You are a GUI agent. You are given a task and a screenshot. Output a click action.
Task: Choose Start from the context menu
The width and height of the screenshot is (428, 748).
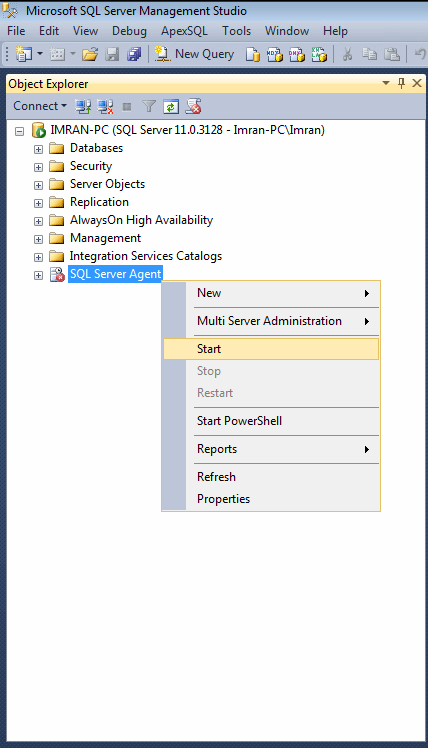271,349
